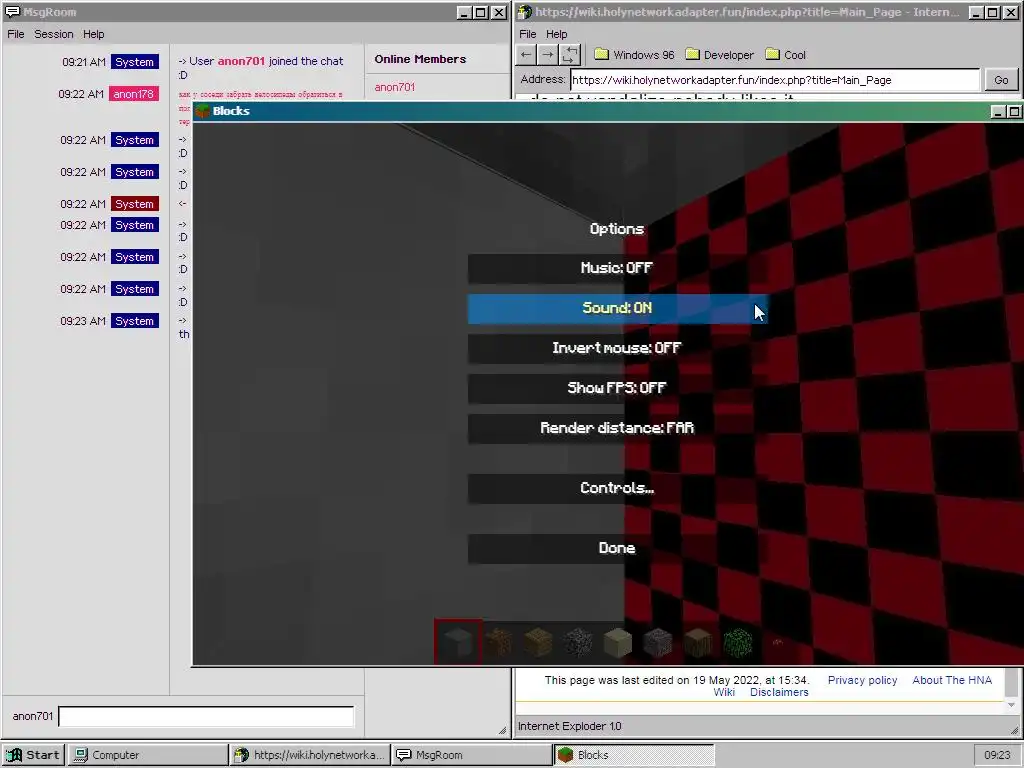The height and width of the screenshot is (768, 1024).
Task: Select the dark cobblestone block in hotbar
Action: 578,642
